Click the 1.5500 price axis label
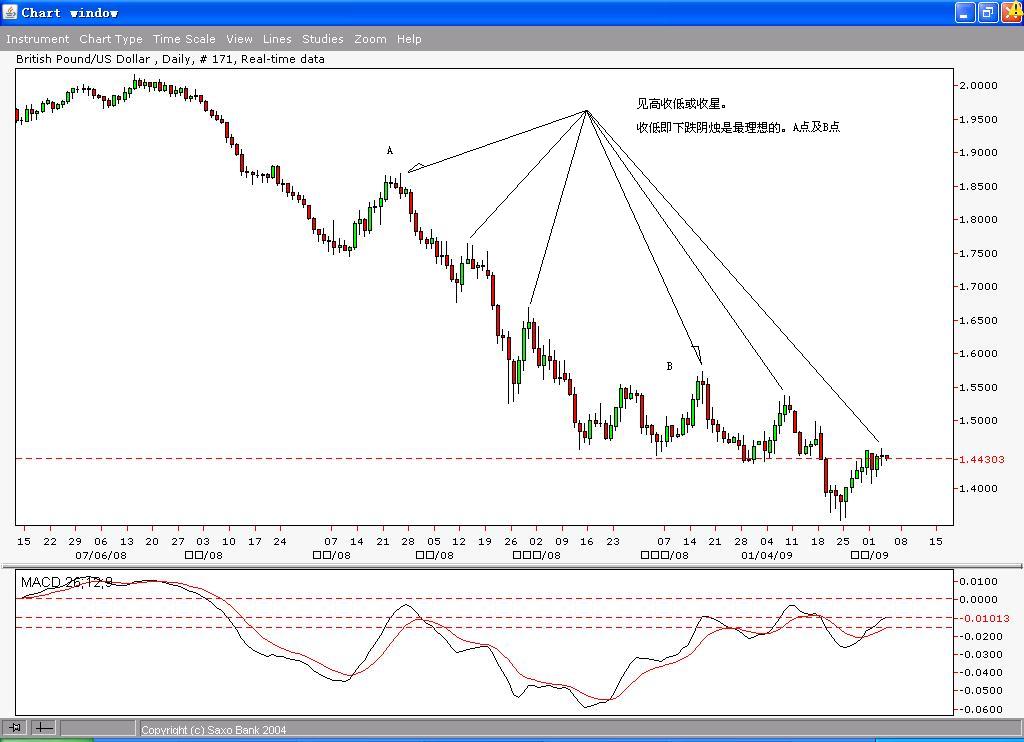Image resolution: width=1024 pixels, height=742 pixels. click(978, 388)
